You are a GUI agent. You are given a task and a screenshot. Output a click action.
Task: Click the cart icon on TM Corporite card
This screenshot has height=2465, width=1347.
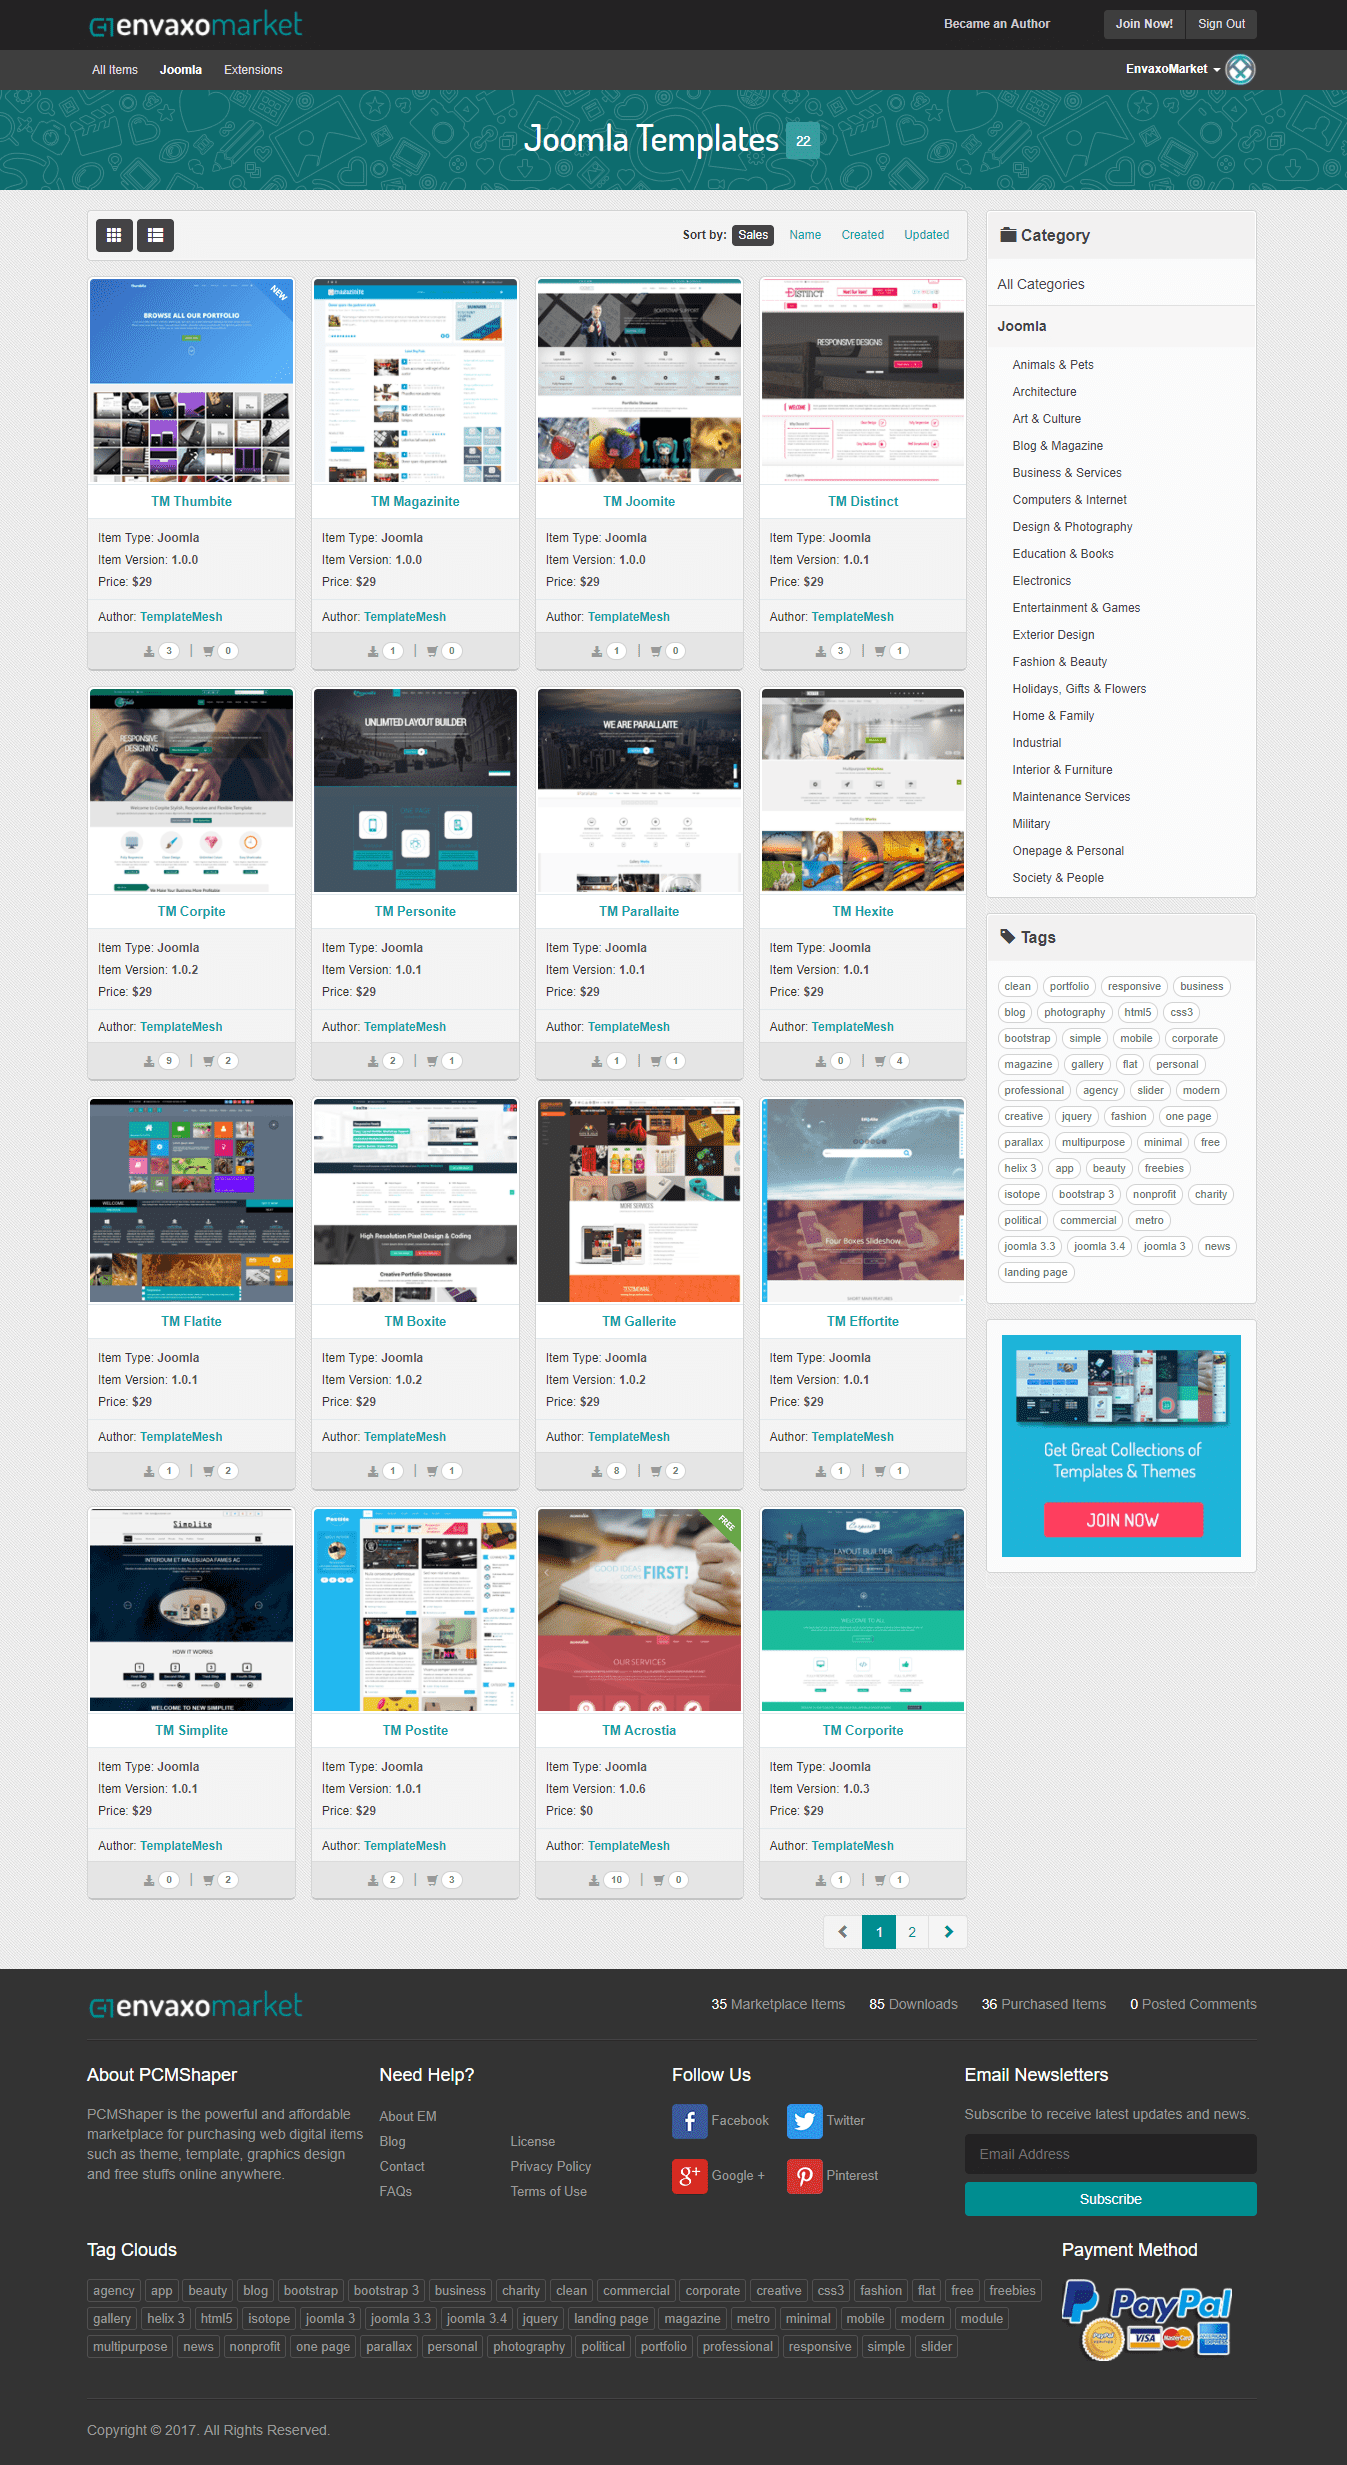coord(880,1880)
